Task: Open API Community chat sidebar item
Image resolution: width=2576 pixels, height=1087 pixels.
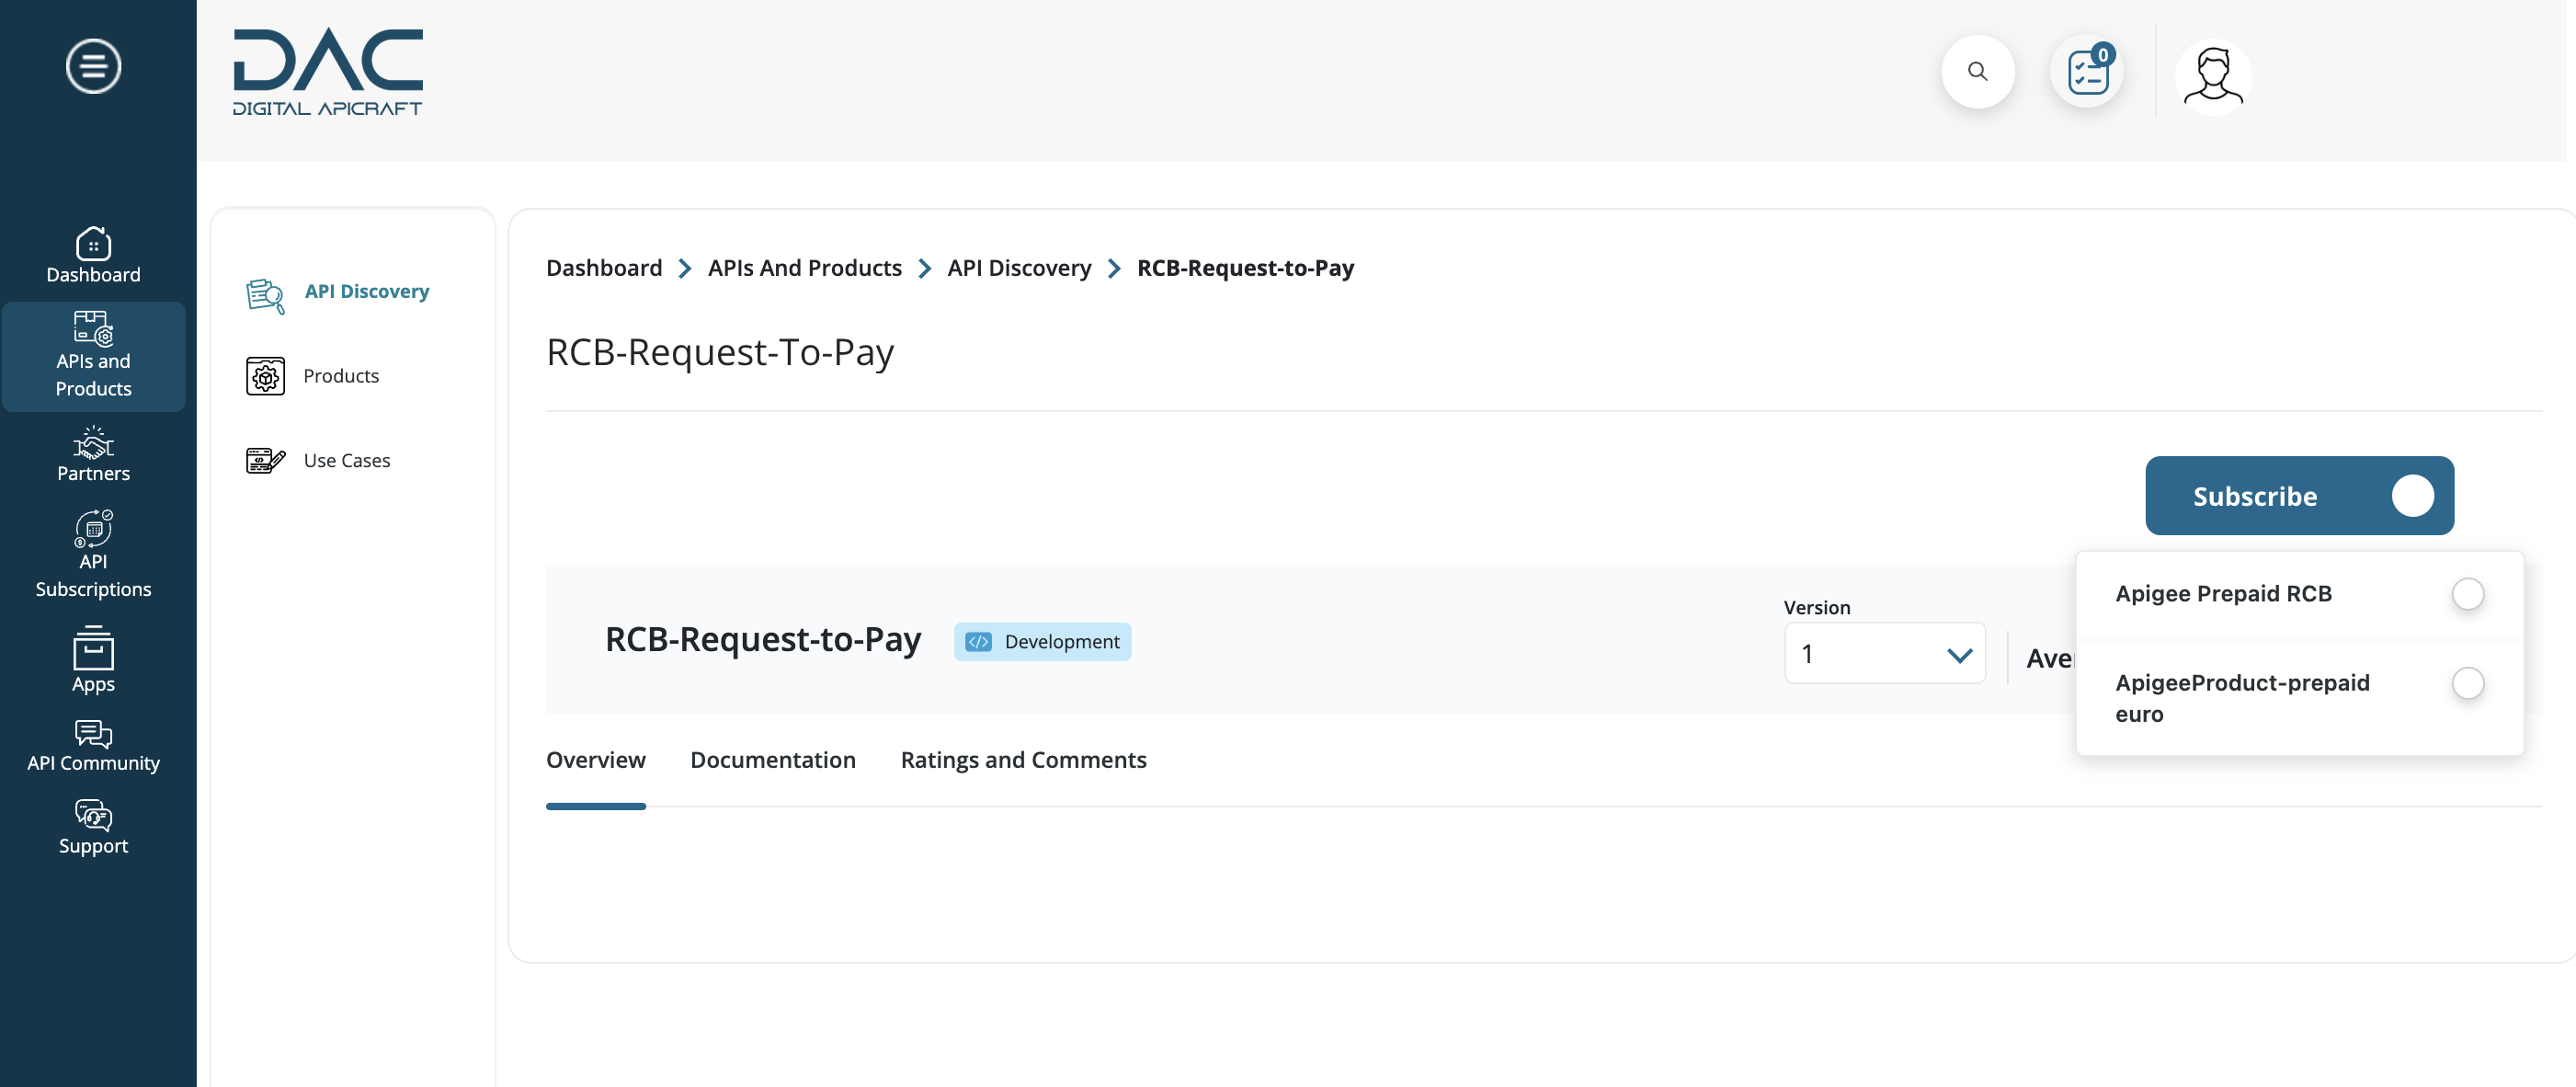Action: [x=93, y=747]
